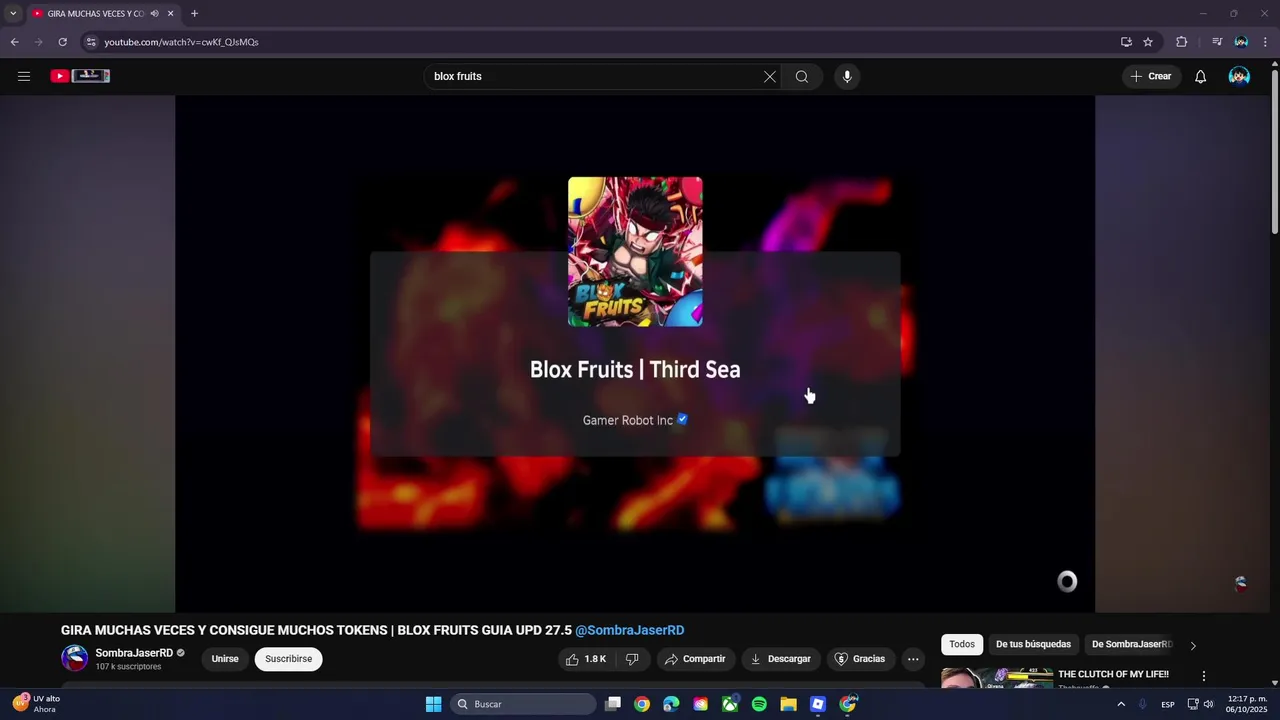Click the page vertical scrollbar
Screen dimensions: 1280x720
(1275, 150)
